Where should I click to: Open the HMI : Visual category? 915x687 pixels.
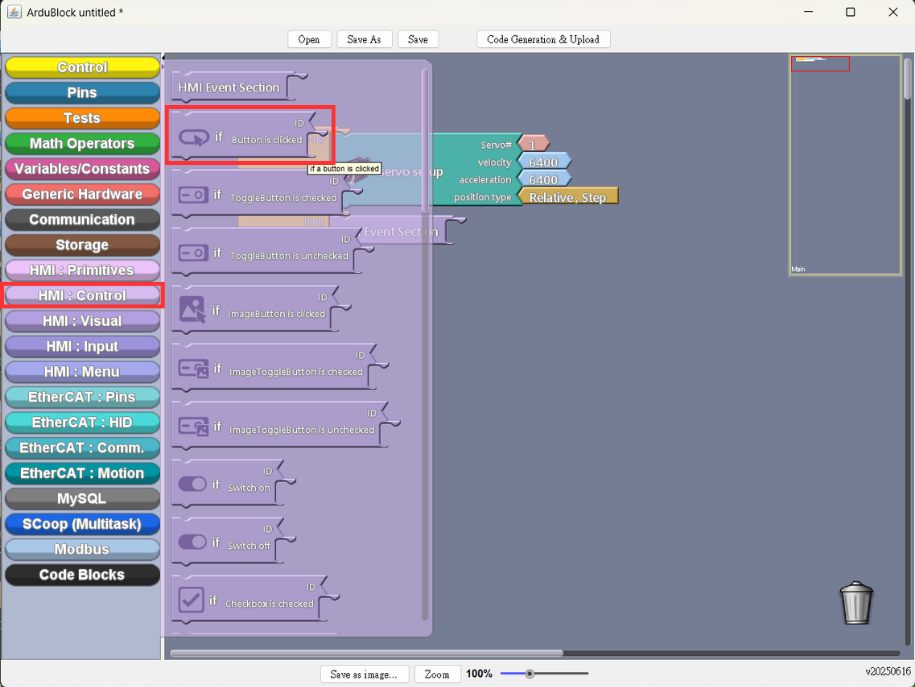coord(82,320)
